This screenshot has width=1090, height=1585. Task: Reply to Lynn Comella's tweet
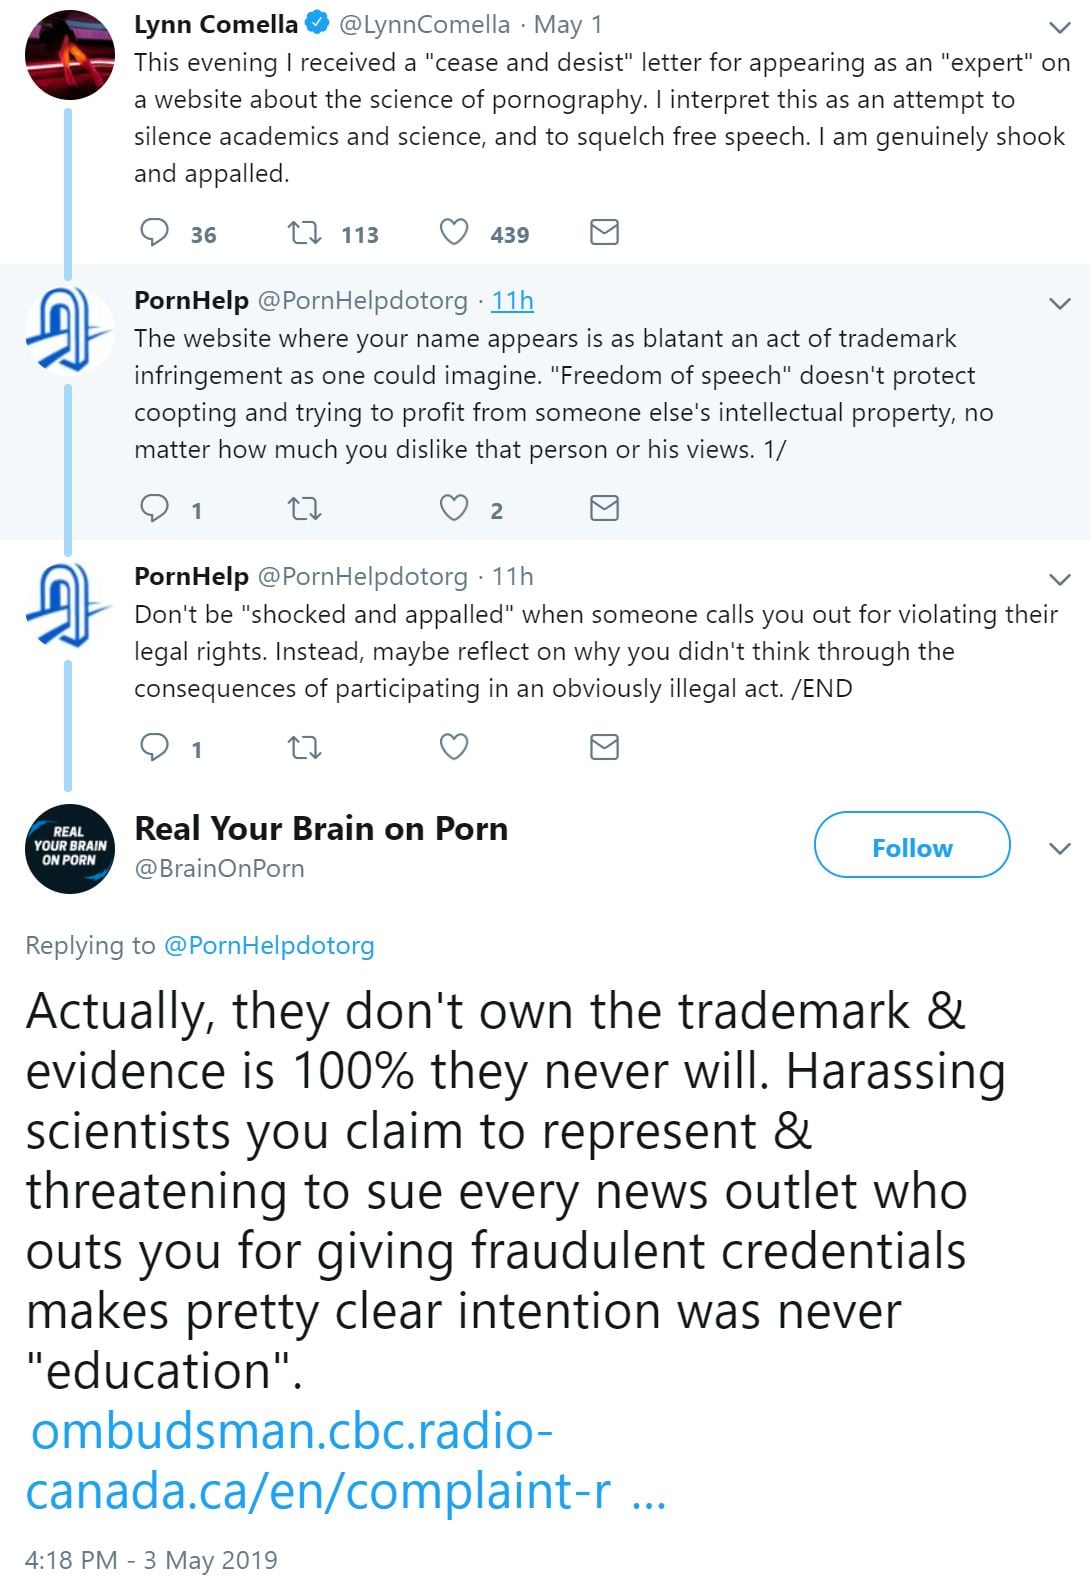click(154, 233)
